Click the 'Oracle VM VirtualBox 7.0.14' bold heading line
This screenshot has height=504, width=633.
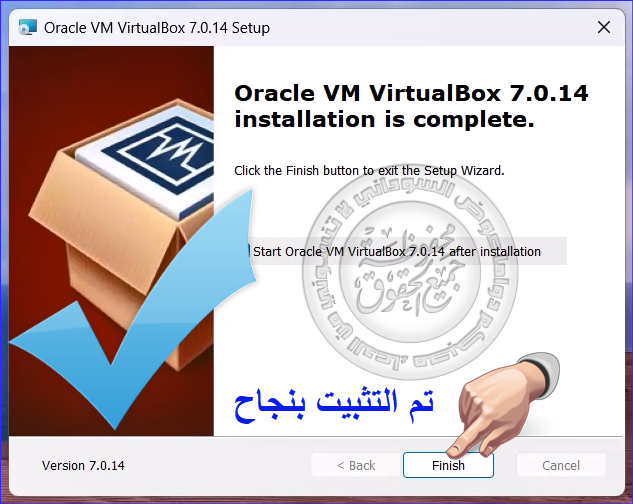point(411,93)
